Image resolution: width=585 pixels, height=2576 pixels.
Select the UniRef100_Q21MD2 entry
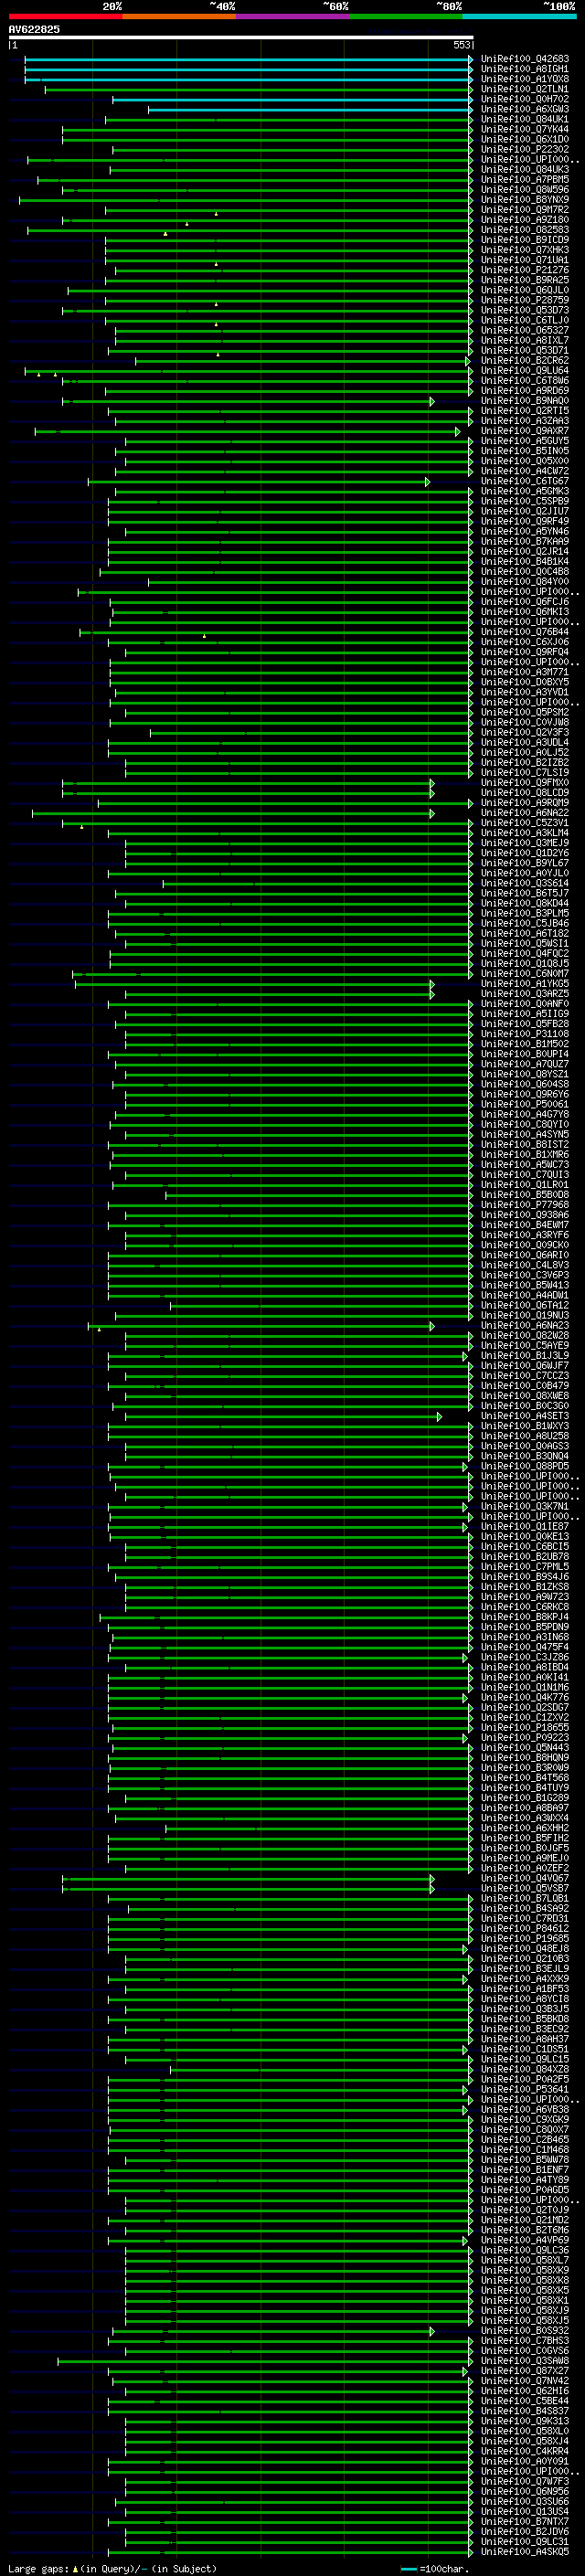pos(525,2219)
